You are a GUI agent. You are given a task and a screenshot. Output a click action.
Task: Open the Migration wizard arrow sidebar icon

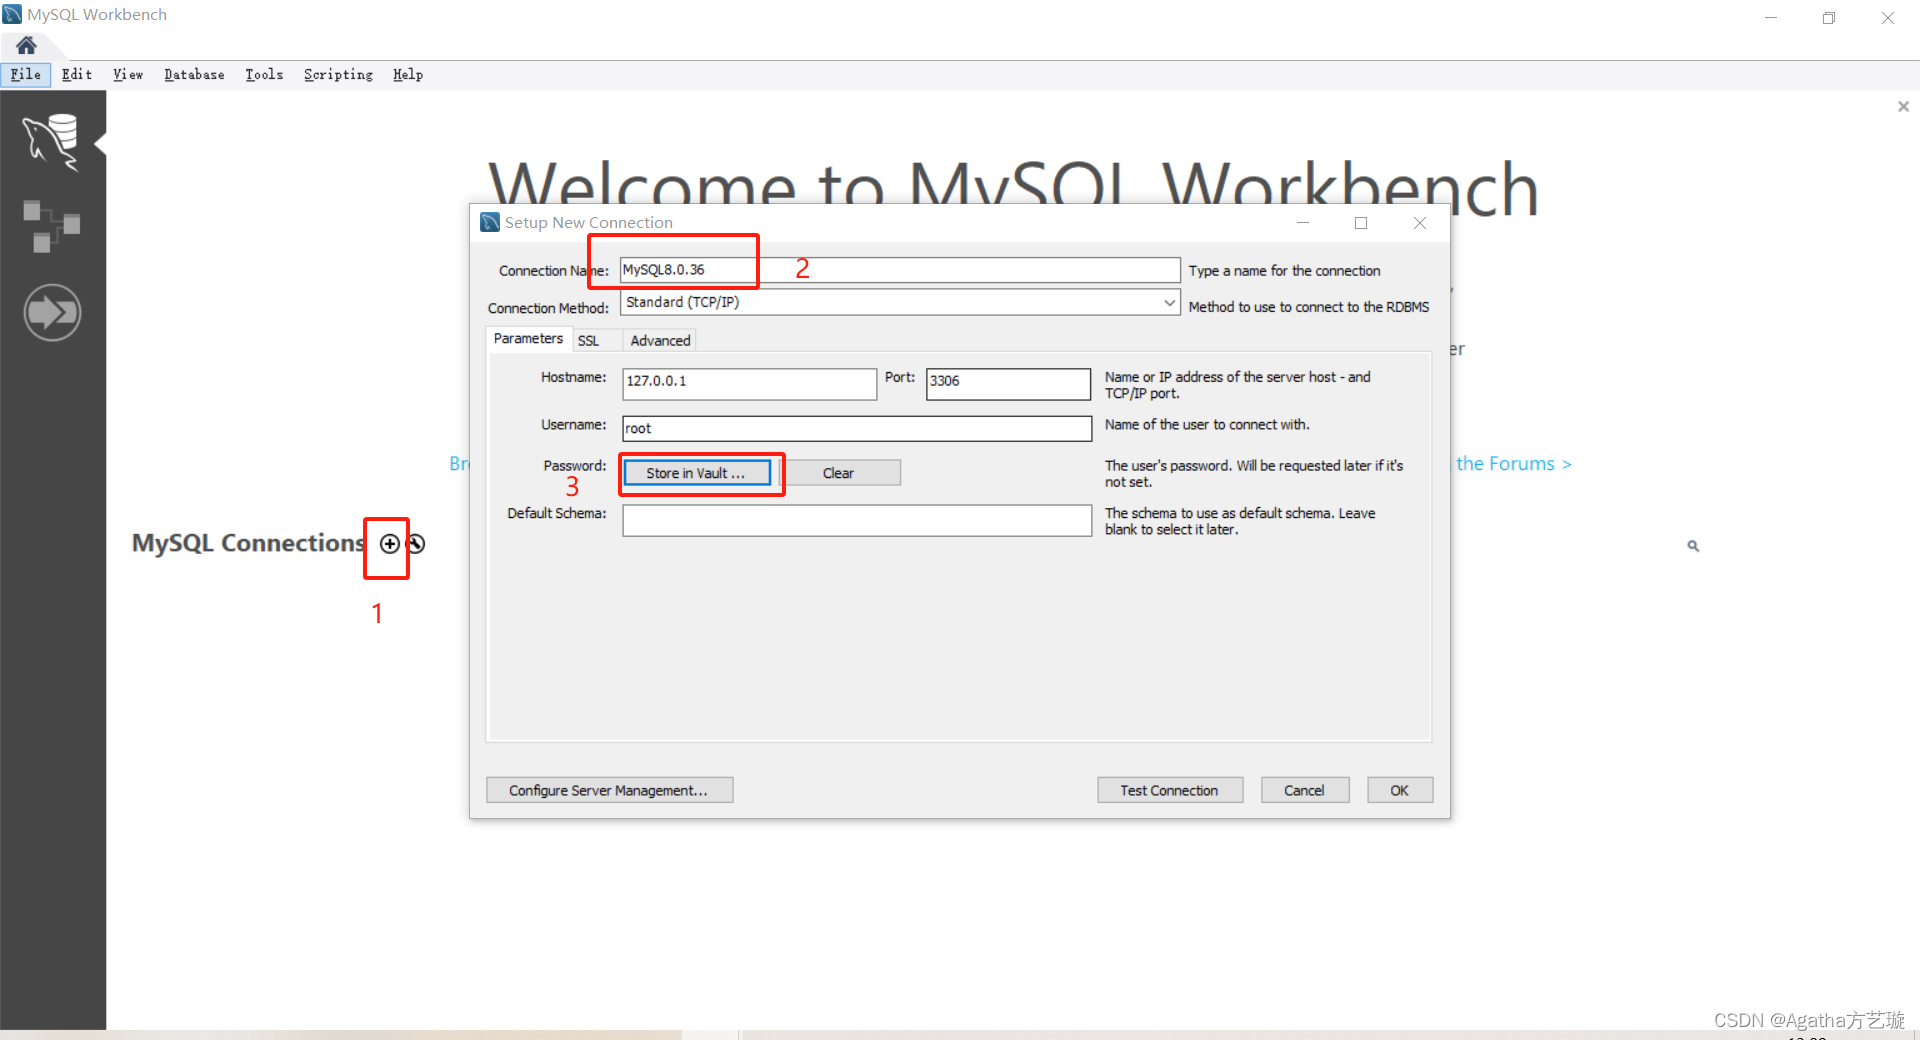pyautogui.click(x=52, y=313)
